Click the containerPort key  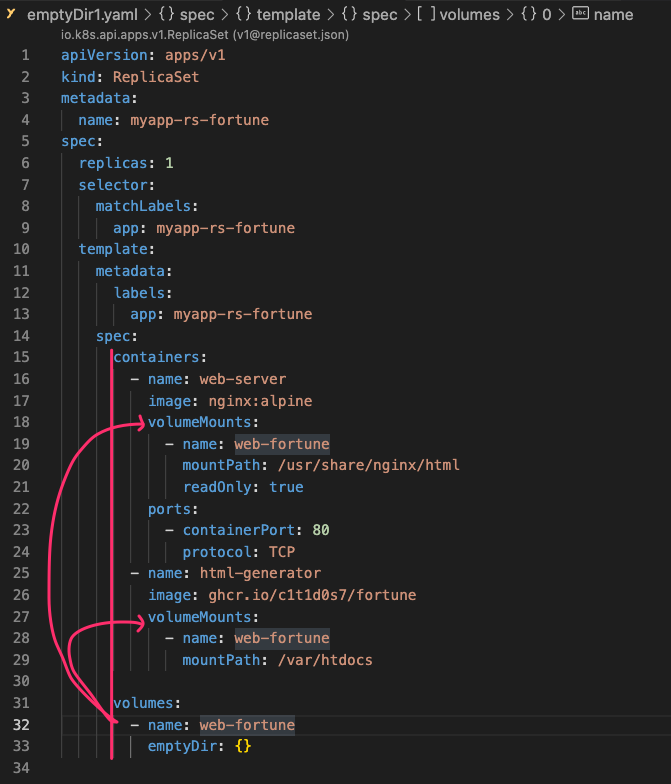click(239, 530)
